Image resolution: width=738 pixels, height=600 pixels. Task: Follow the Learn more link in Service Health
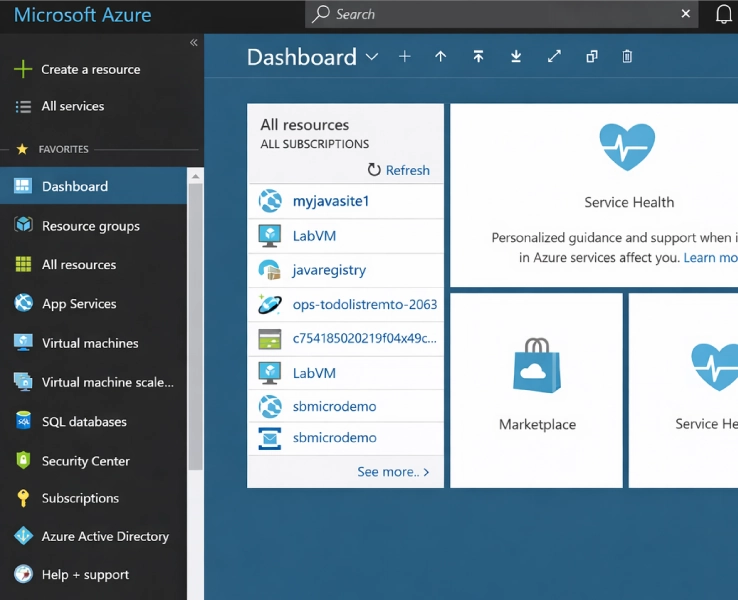pyautogui.click(x=710, y=257)
